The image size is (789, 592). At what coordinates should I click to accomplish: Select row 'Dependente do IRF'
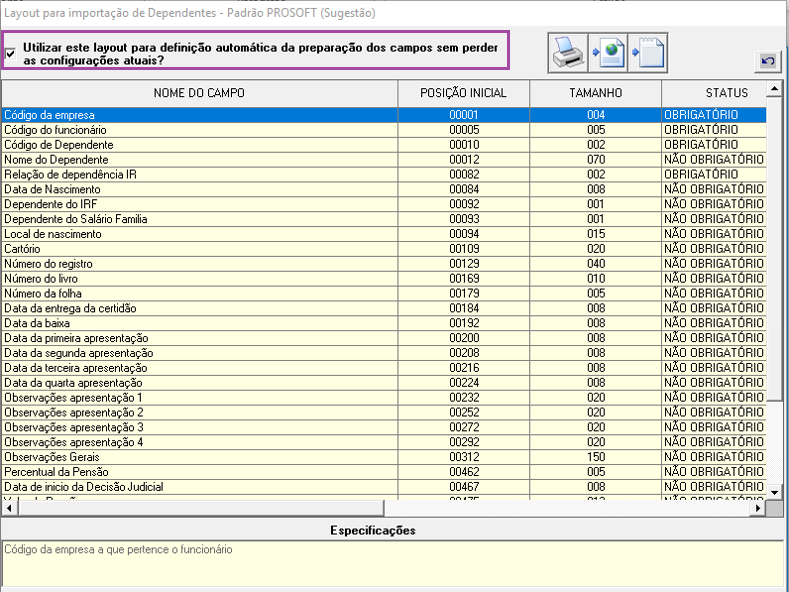(384, 204)
